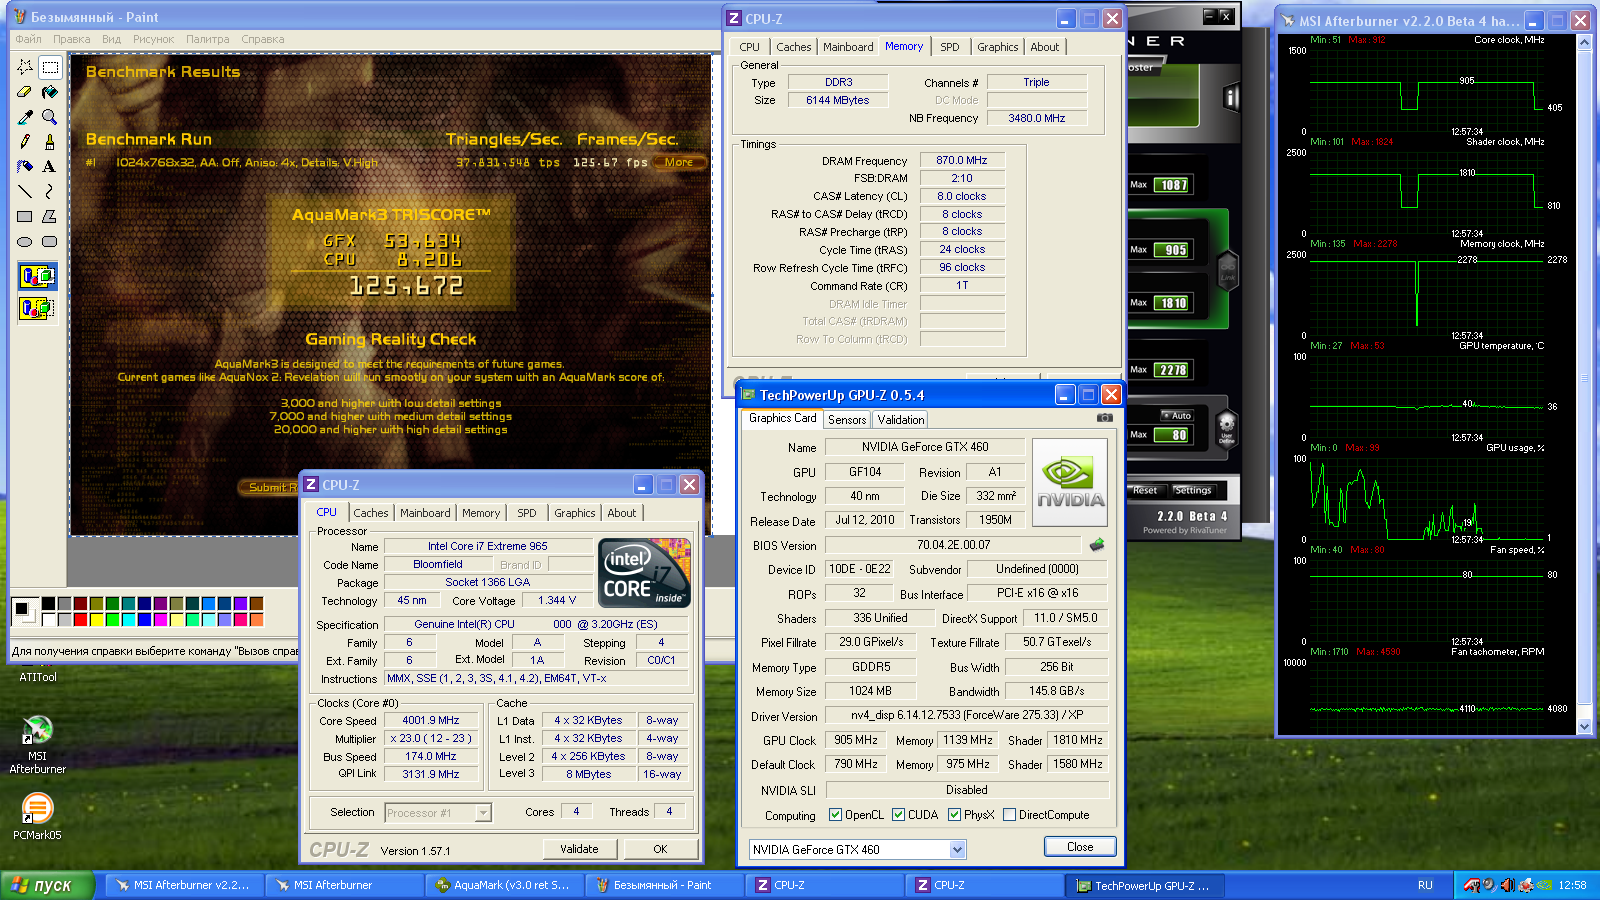This screenshot has width=1600, height=900.
Task: Select the Free-Form Select tool in Paint
Action: click(25, 67)
